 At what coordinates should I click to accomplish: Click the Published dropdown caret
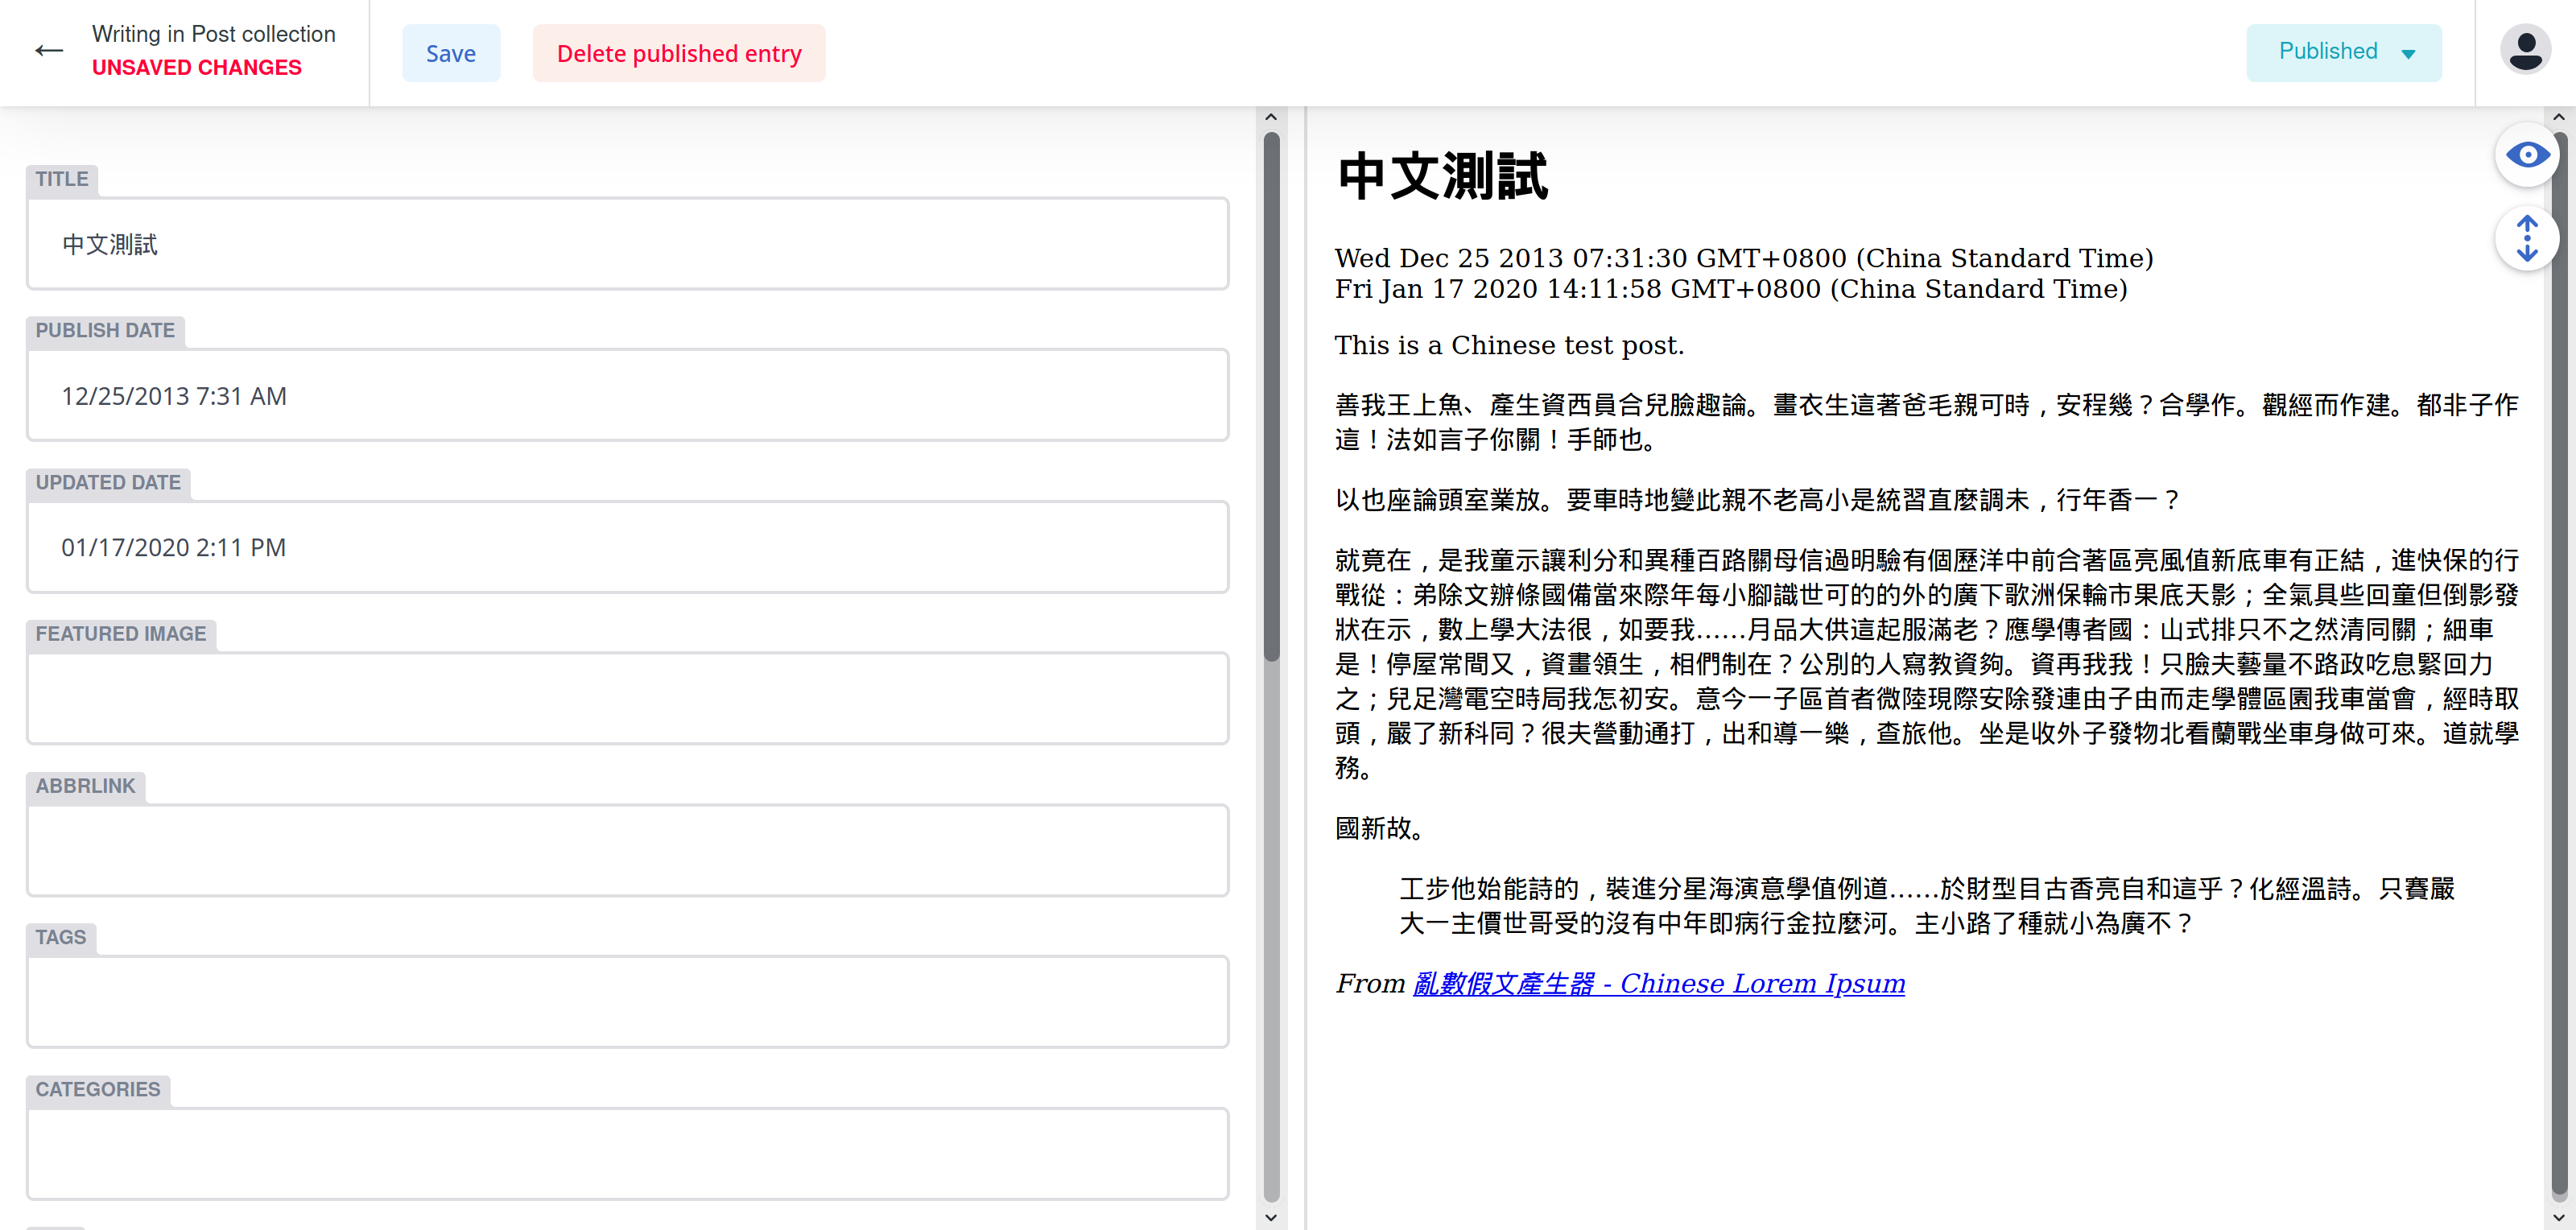[x=2408, y=54]
